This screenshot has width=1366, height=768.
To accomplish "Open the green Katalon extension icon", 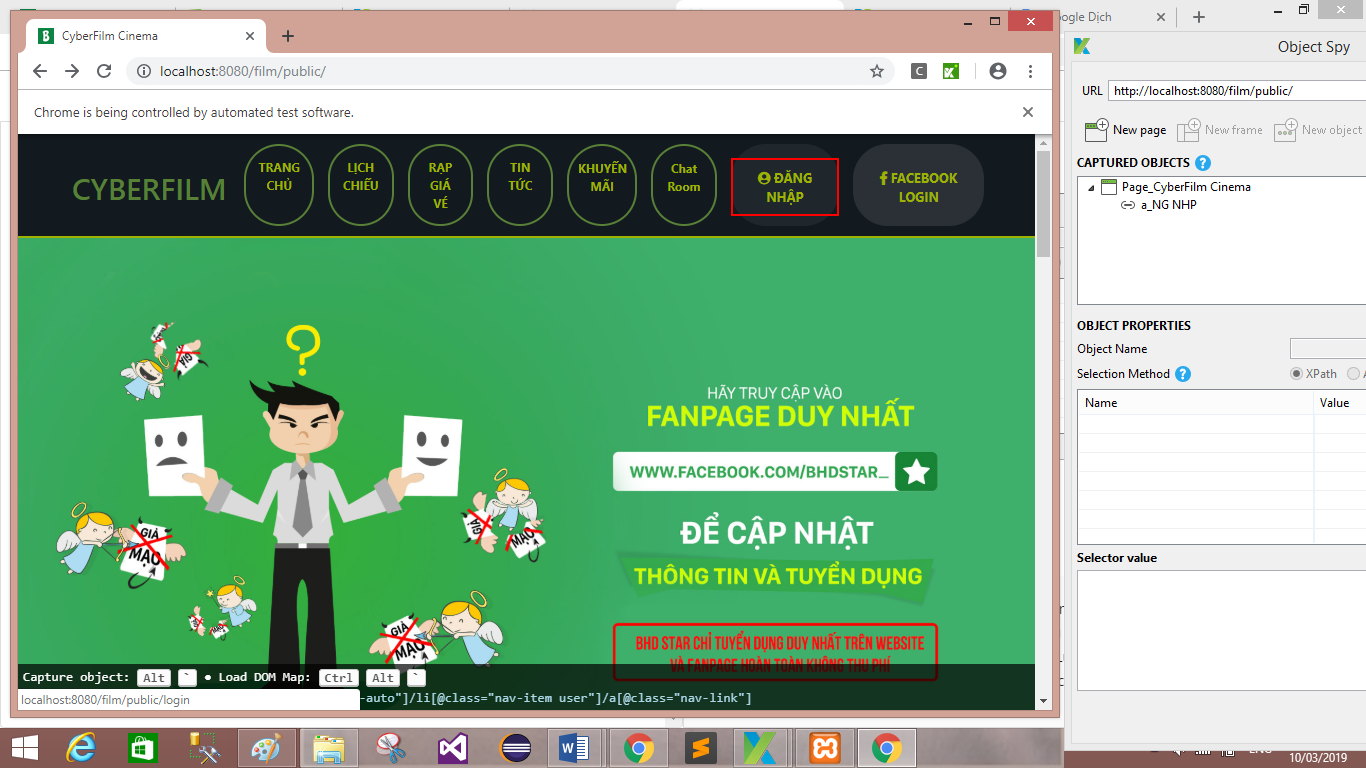I will tap(952, 71).
